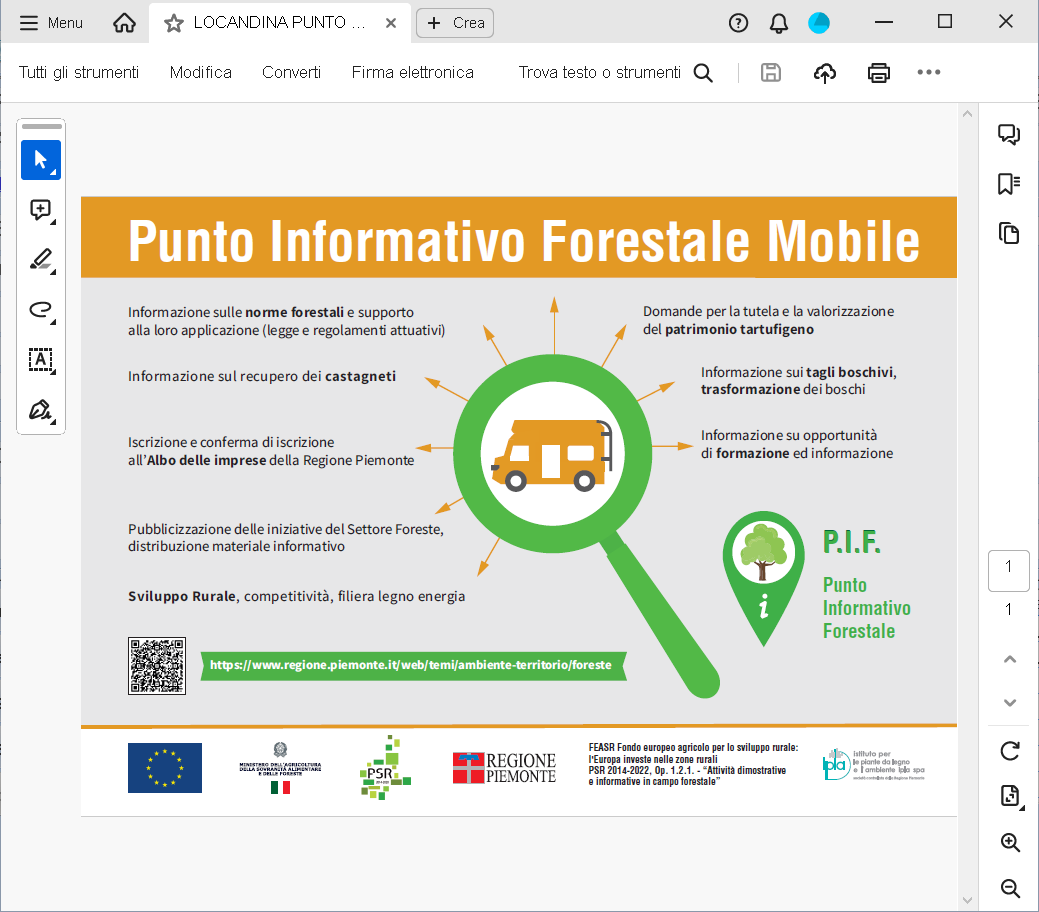The image size is (1039, 912).
Task: Open the Menu hamburger button
Action: point(51,23)
